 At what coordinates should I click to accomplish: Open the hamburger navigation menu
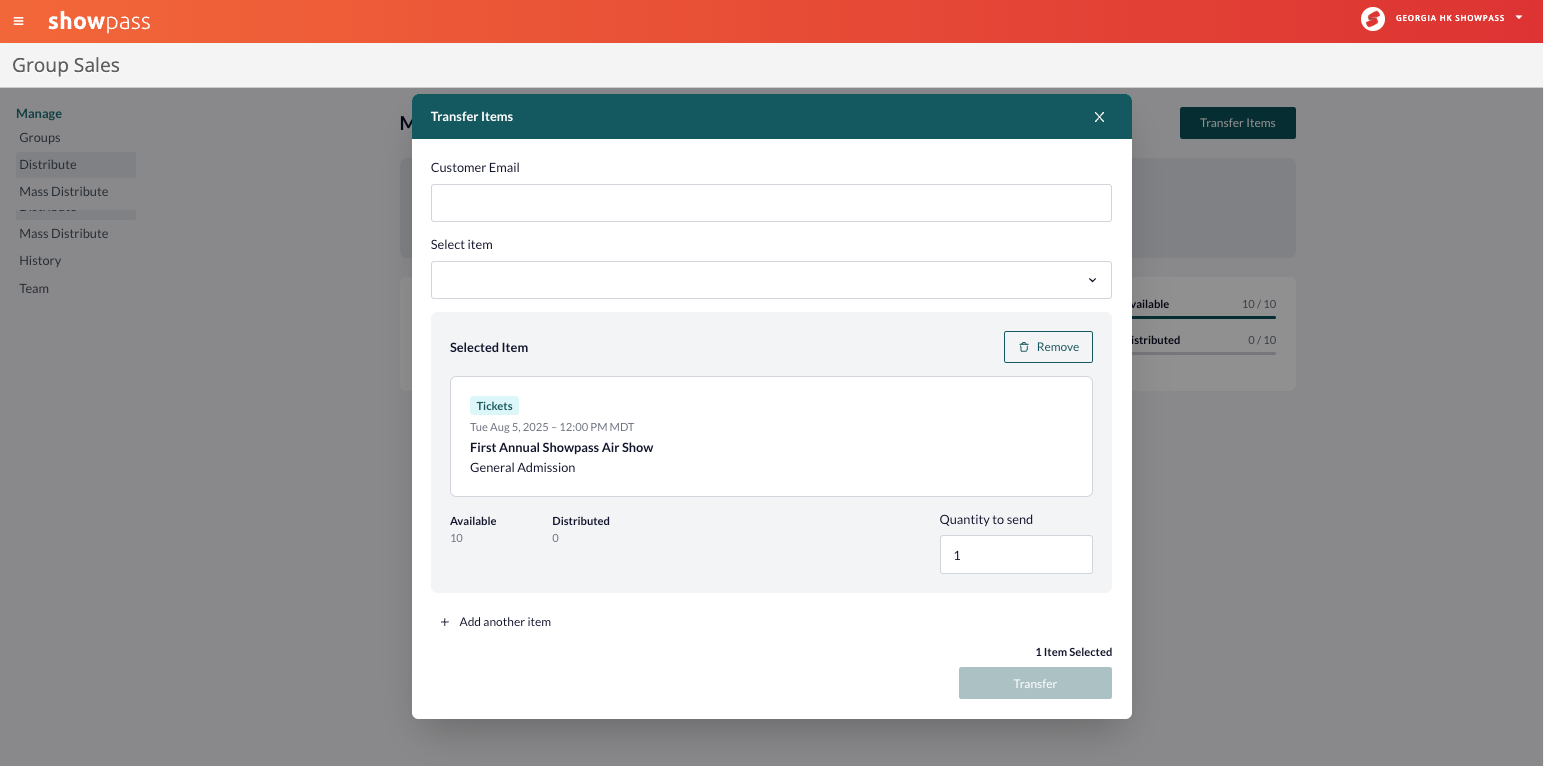coord(18,21)
